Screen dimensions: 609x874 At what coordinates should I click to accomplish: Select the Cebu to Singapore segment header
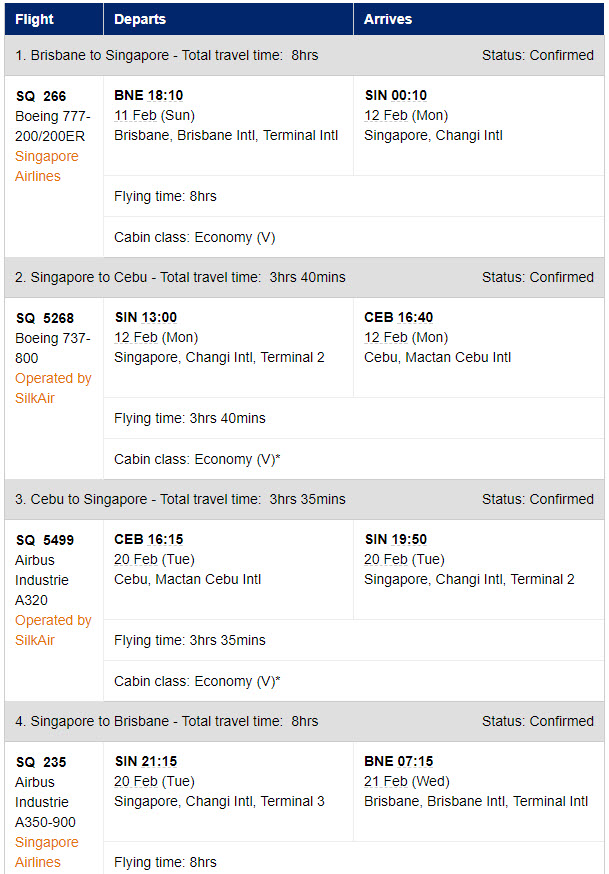tap(304, 499)
